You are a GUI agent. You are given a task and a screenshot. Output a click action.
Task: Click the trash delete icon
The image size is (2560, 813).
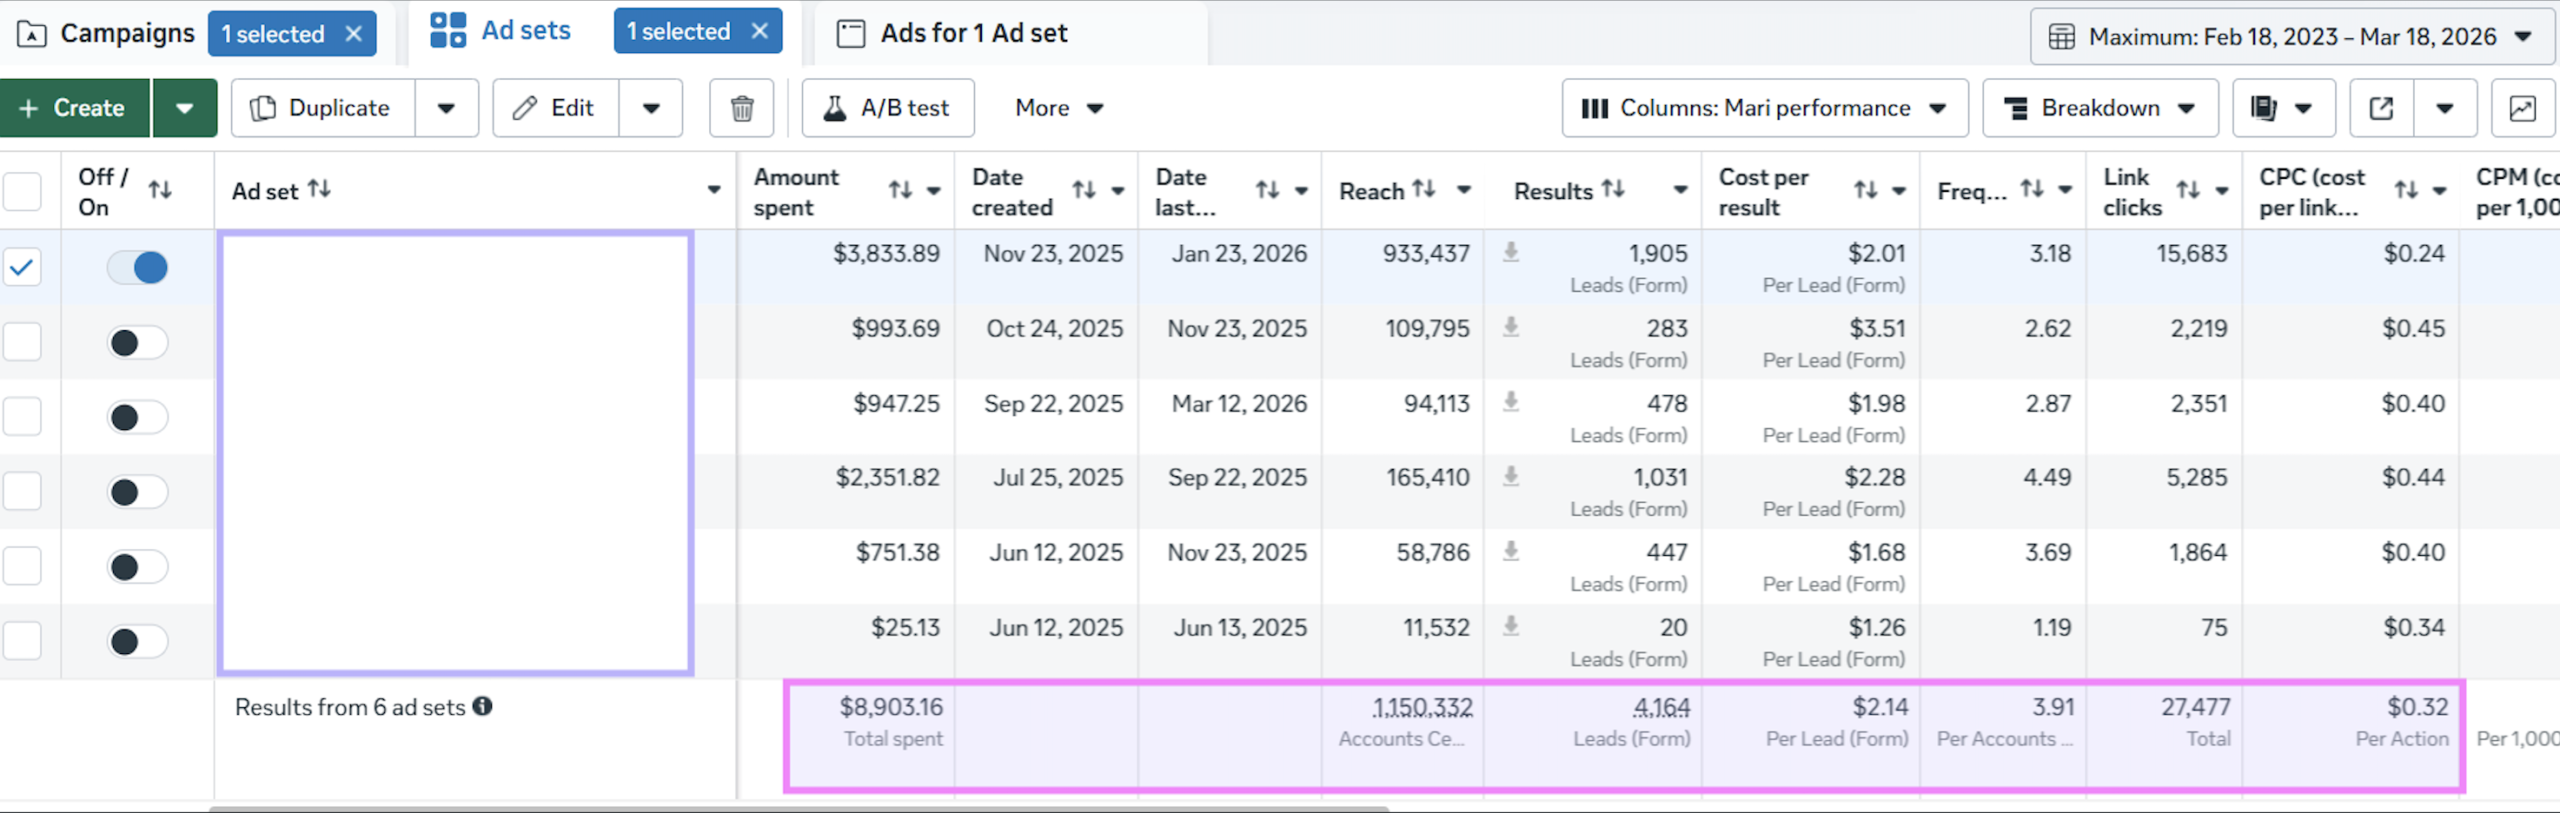pos(741,108)
